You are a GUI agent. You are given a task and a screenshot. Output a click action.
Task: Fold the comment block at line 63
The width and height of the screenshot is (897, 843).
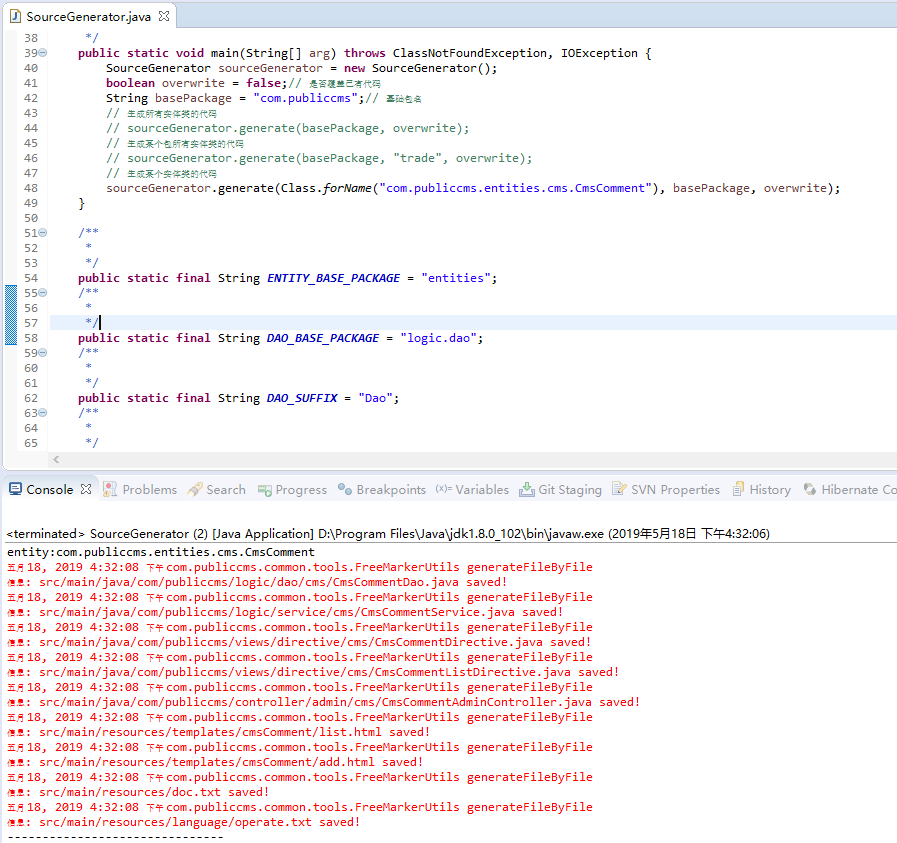[42, 413]
